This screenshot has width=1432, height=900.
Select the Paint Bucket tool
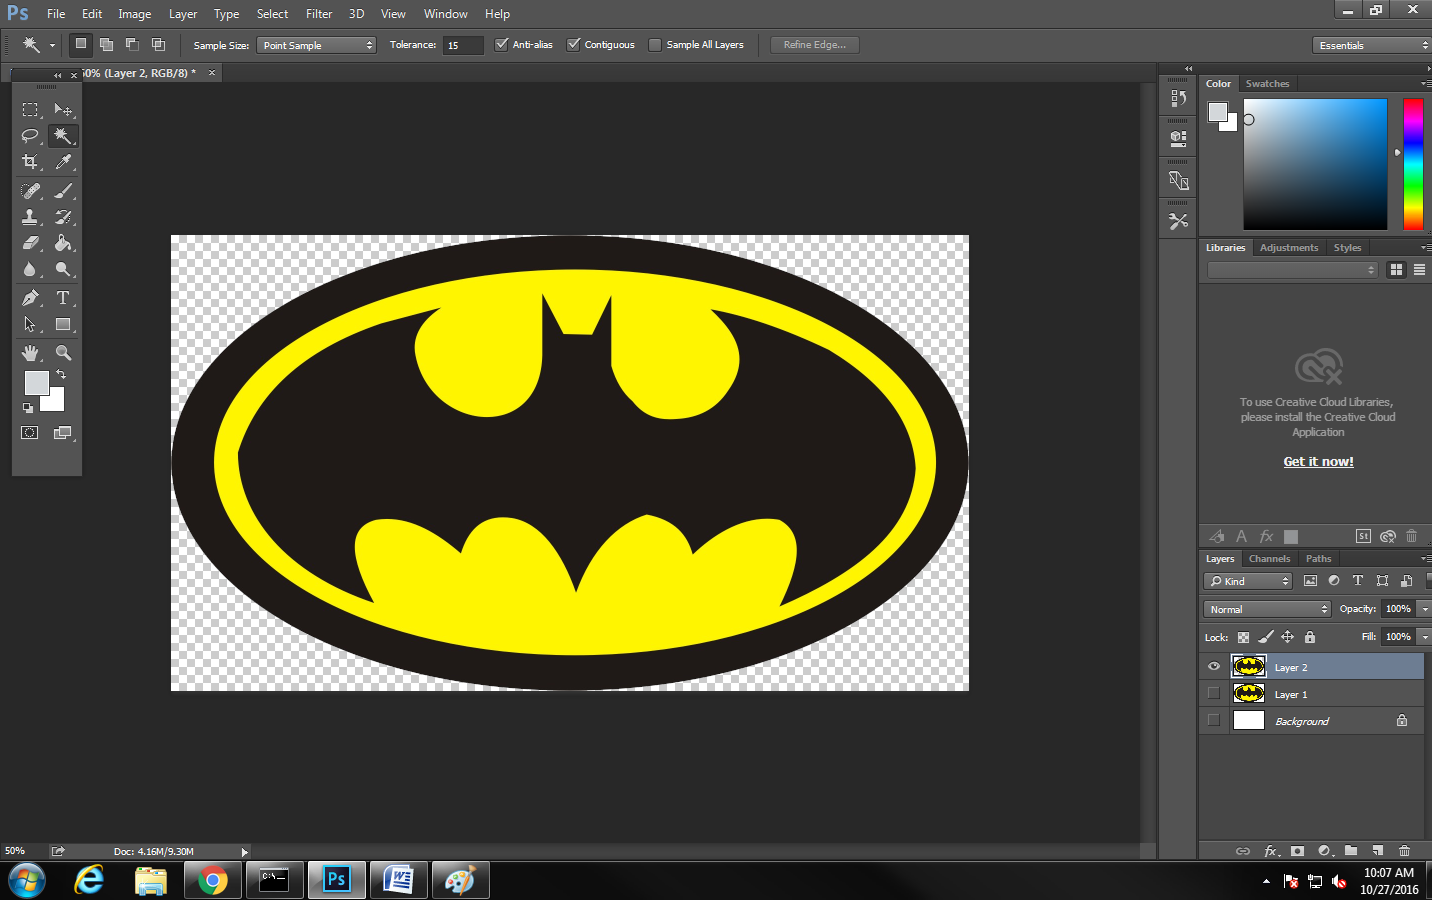coord(63,242)
